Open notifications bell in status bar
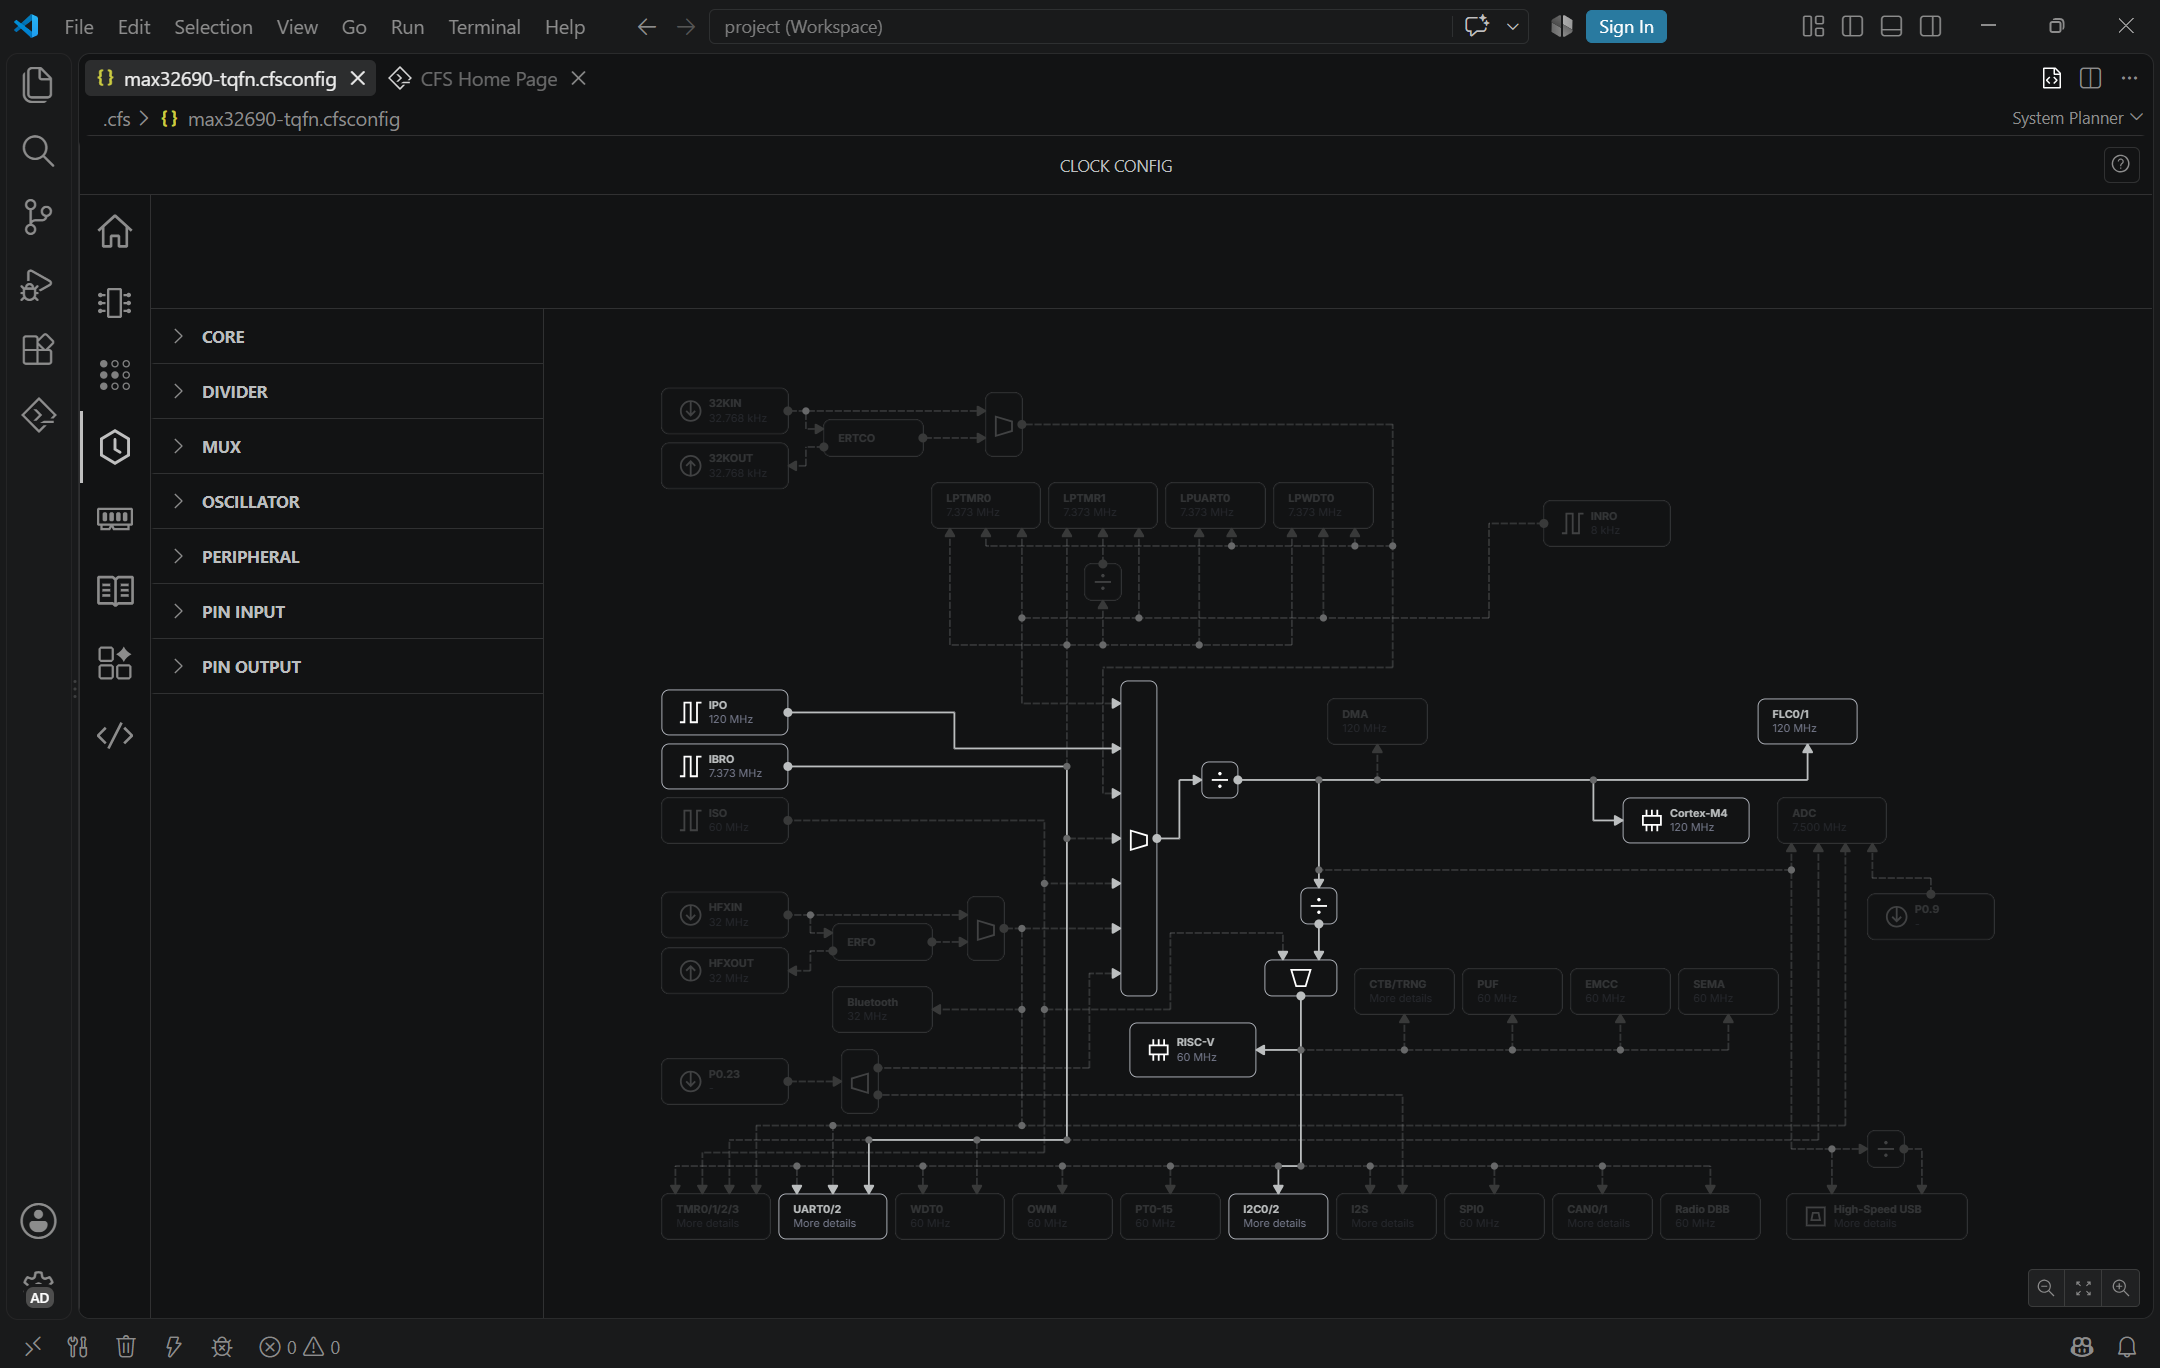 pyautogui.click(x=2127, y=1347)
